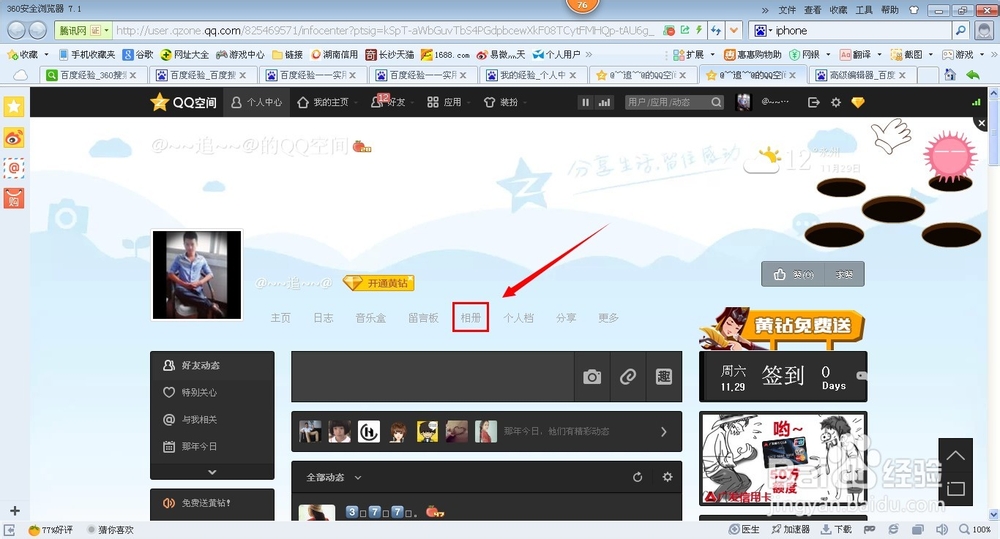Viewport: 1000px width, 539px height.
Task: Click the yellow diamond icon in top bar
Action: [858, 102]
